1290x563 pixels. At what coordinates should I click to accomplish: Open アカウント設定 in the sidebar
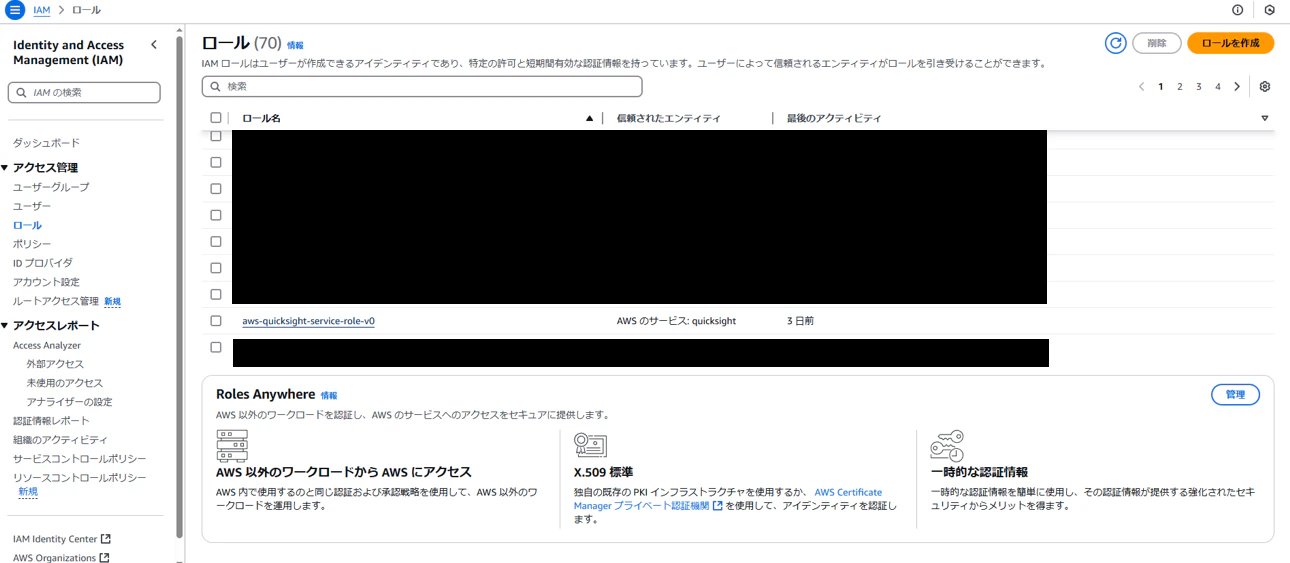[x=46, y=282]
